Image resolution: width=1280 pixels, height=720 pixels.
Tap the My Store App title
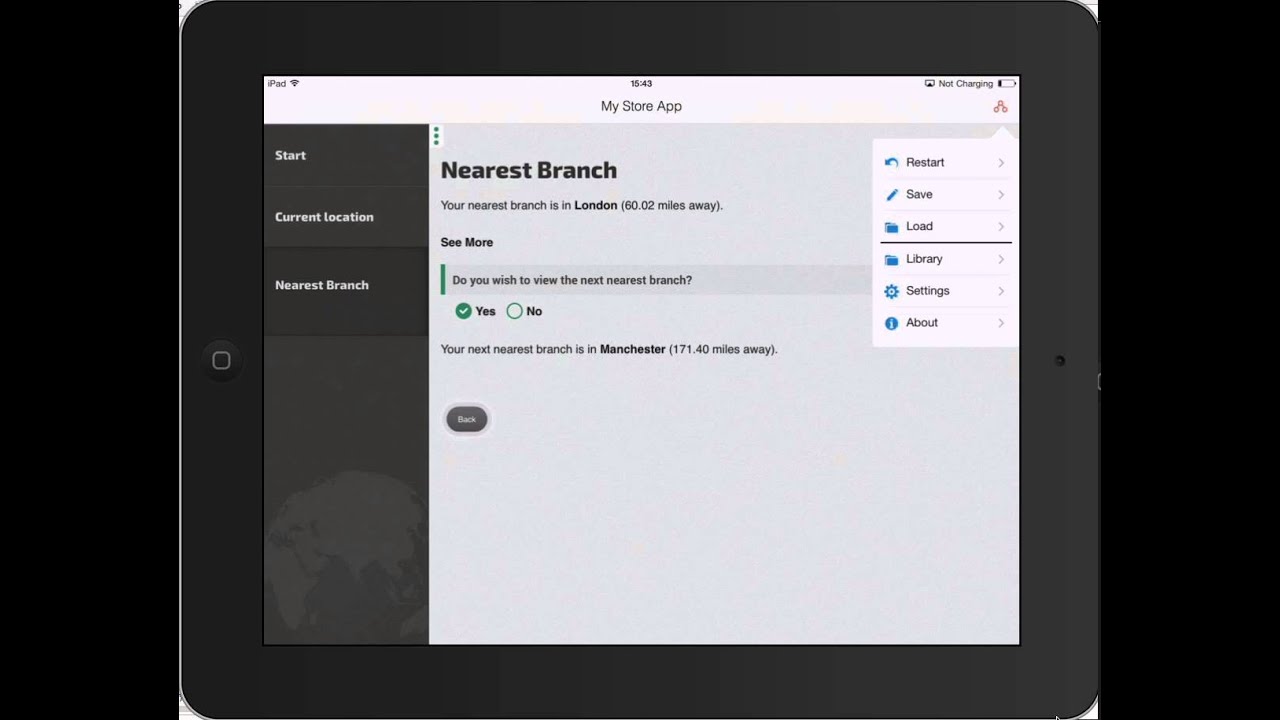[x=641, y=106]
